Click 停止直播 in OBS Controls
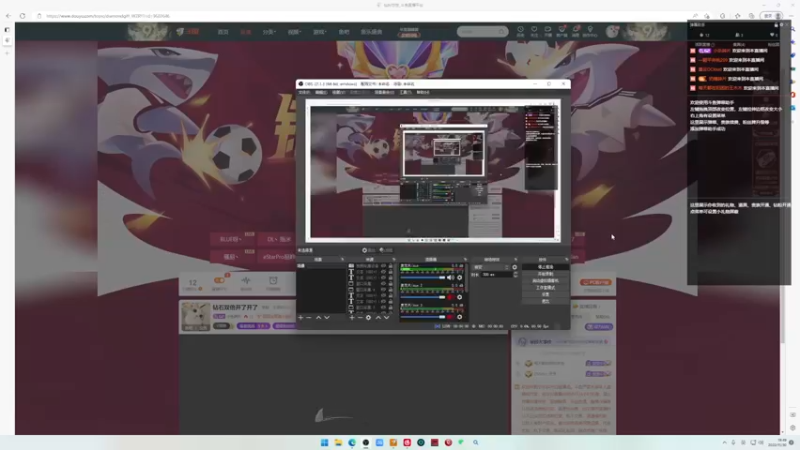The height and width of the screenshot is (450, 800). [x=545, y=267]
